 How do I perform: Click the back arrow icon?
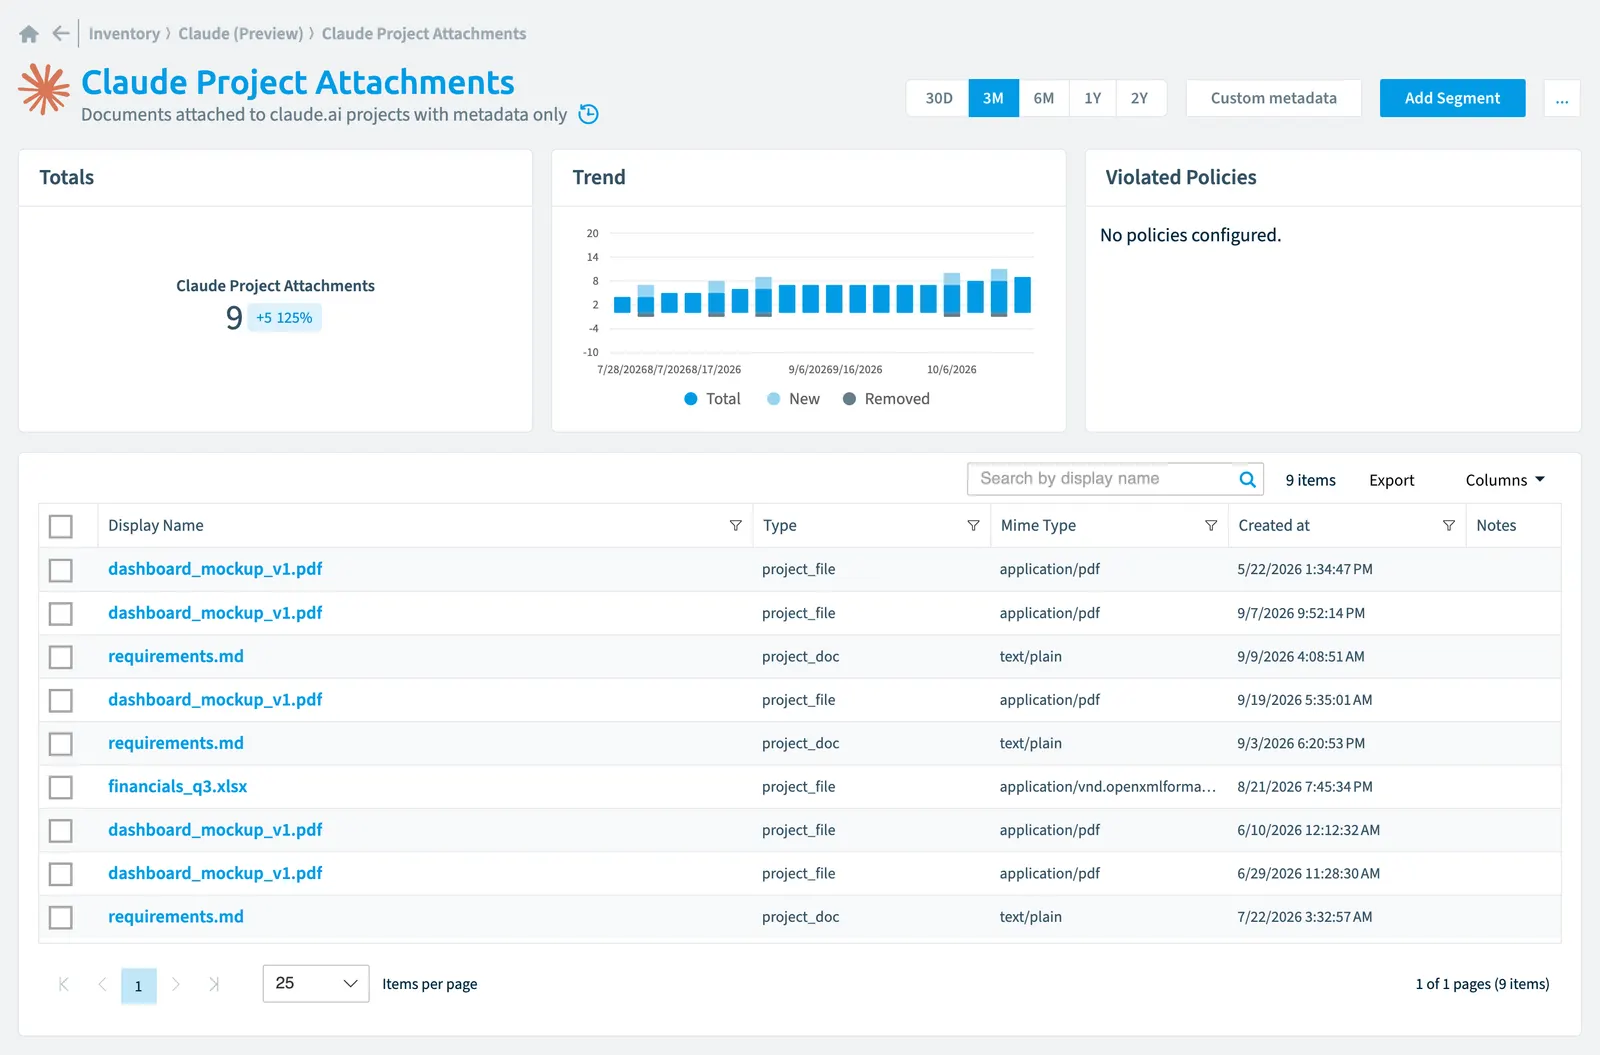tap(61, 34)
